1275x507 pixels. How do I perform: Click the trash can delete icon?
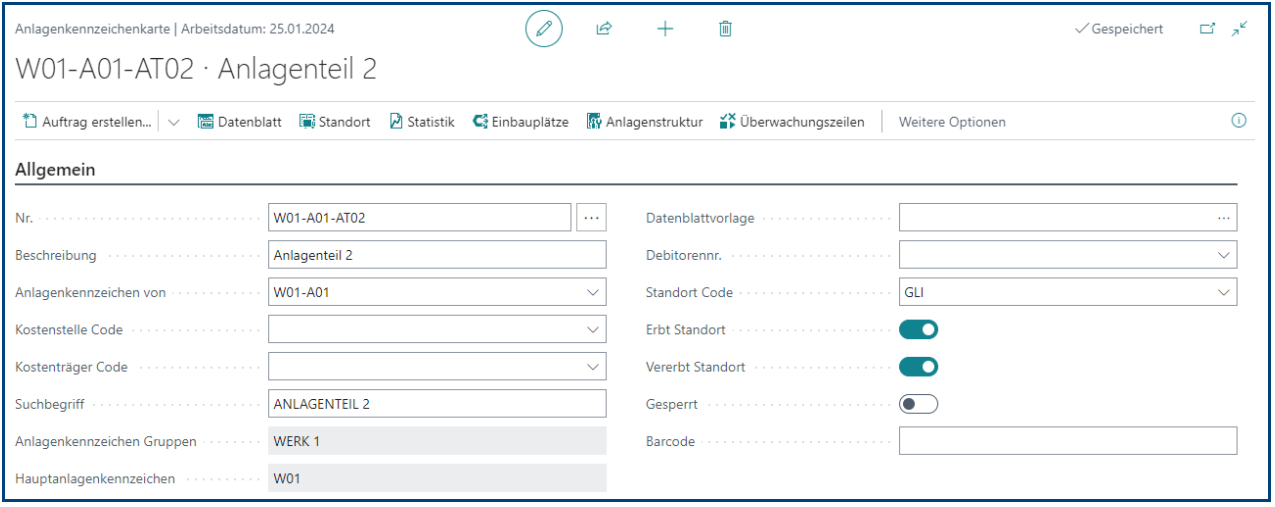(726, 29)
